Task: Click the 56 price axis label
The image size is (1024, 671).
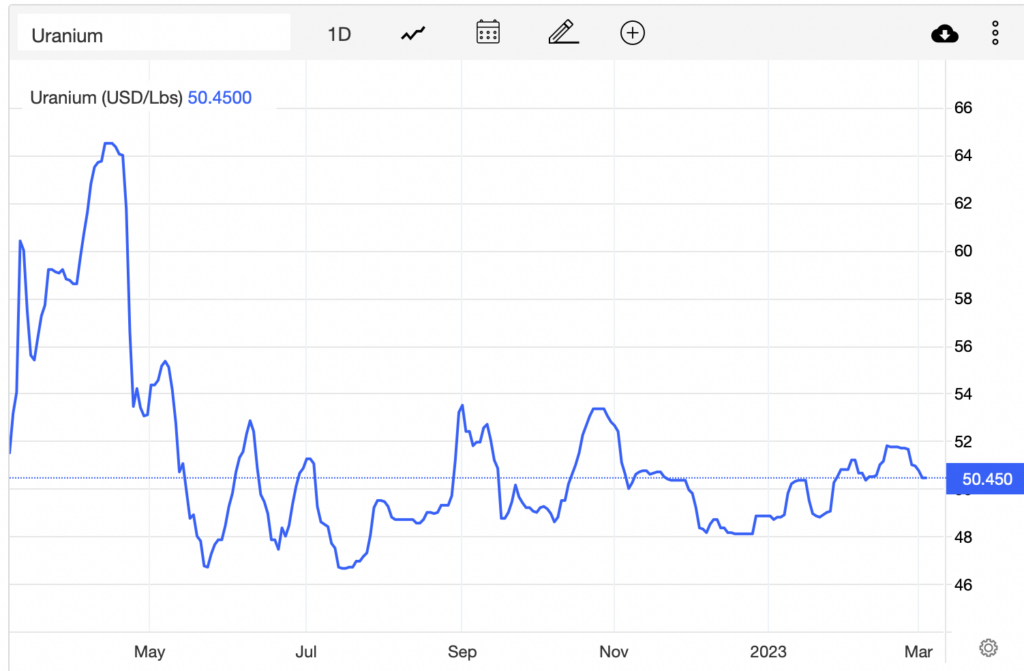Action: 963,346
